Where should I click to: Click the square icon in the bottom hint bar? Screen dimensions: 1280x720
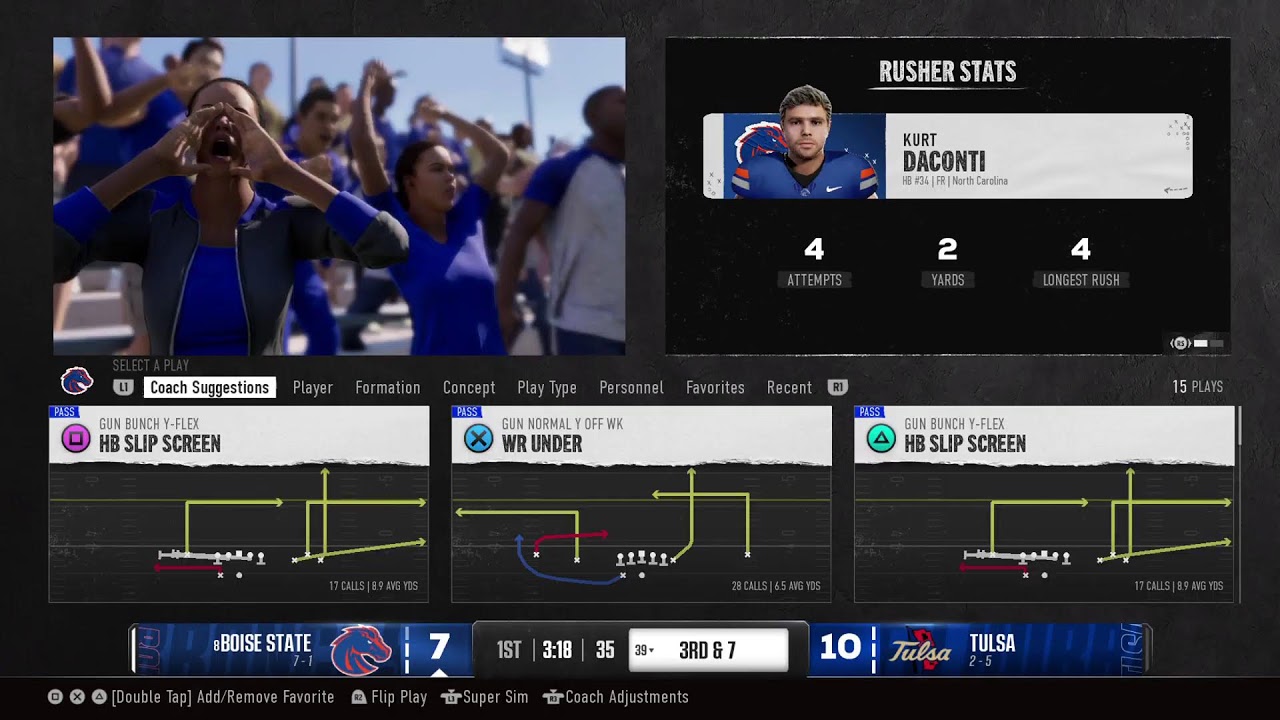tap(56, 697)
